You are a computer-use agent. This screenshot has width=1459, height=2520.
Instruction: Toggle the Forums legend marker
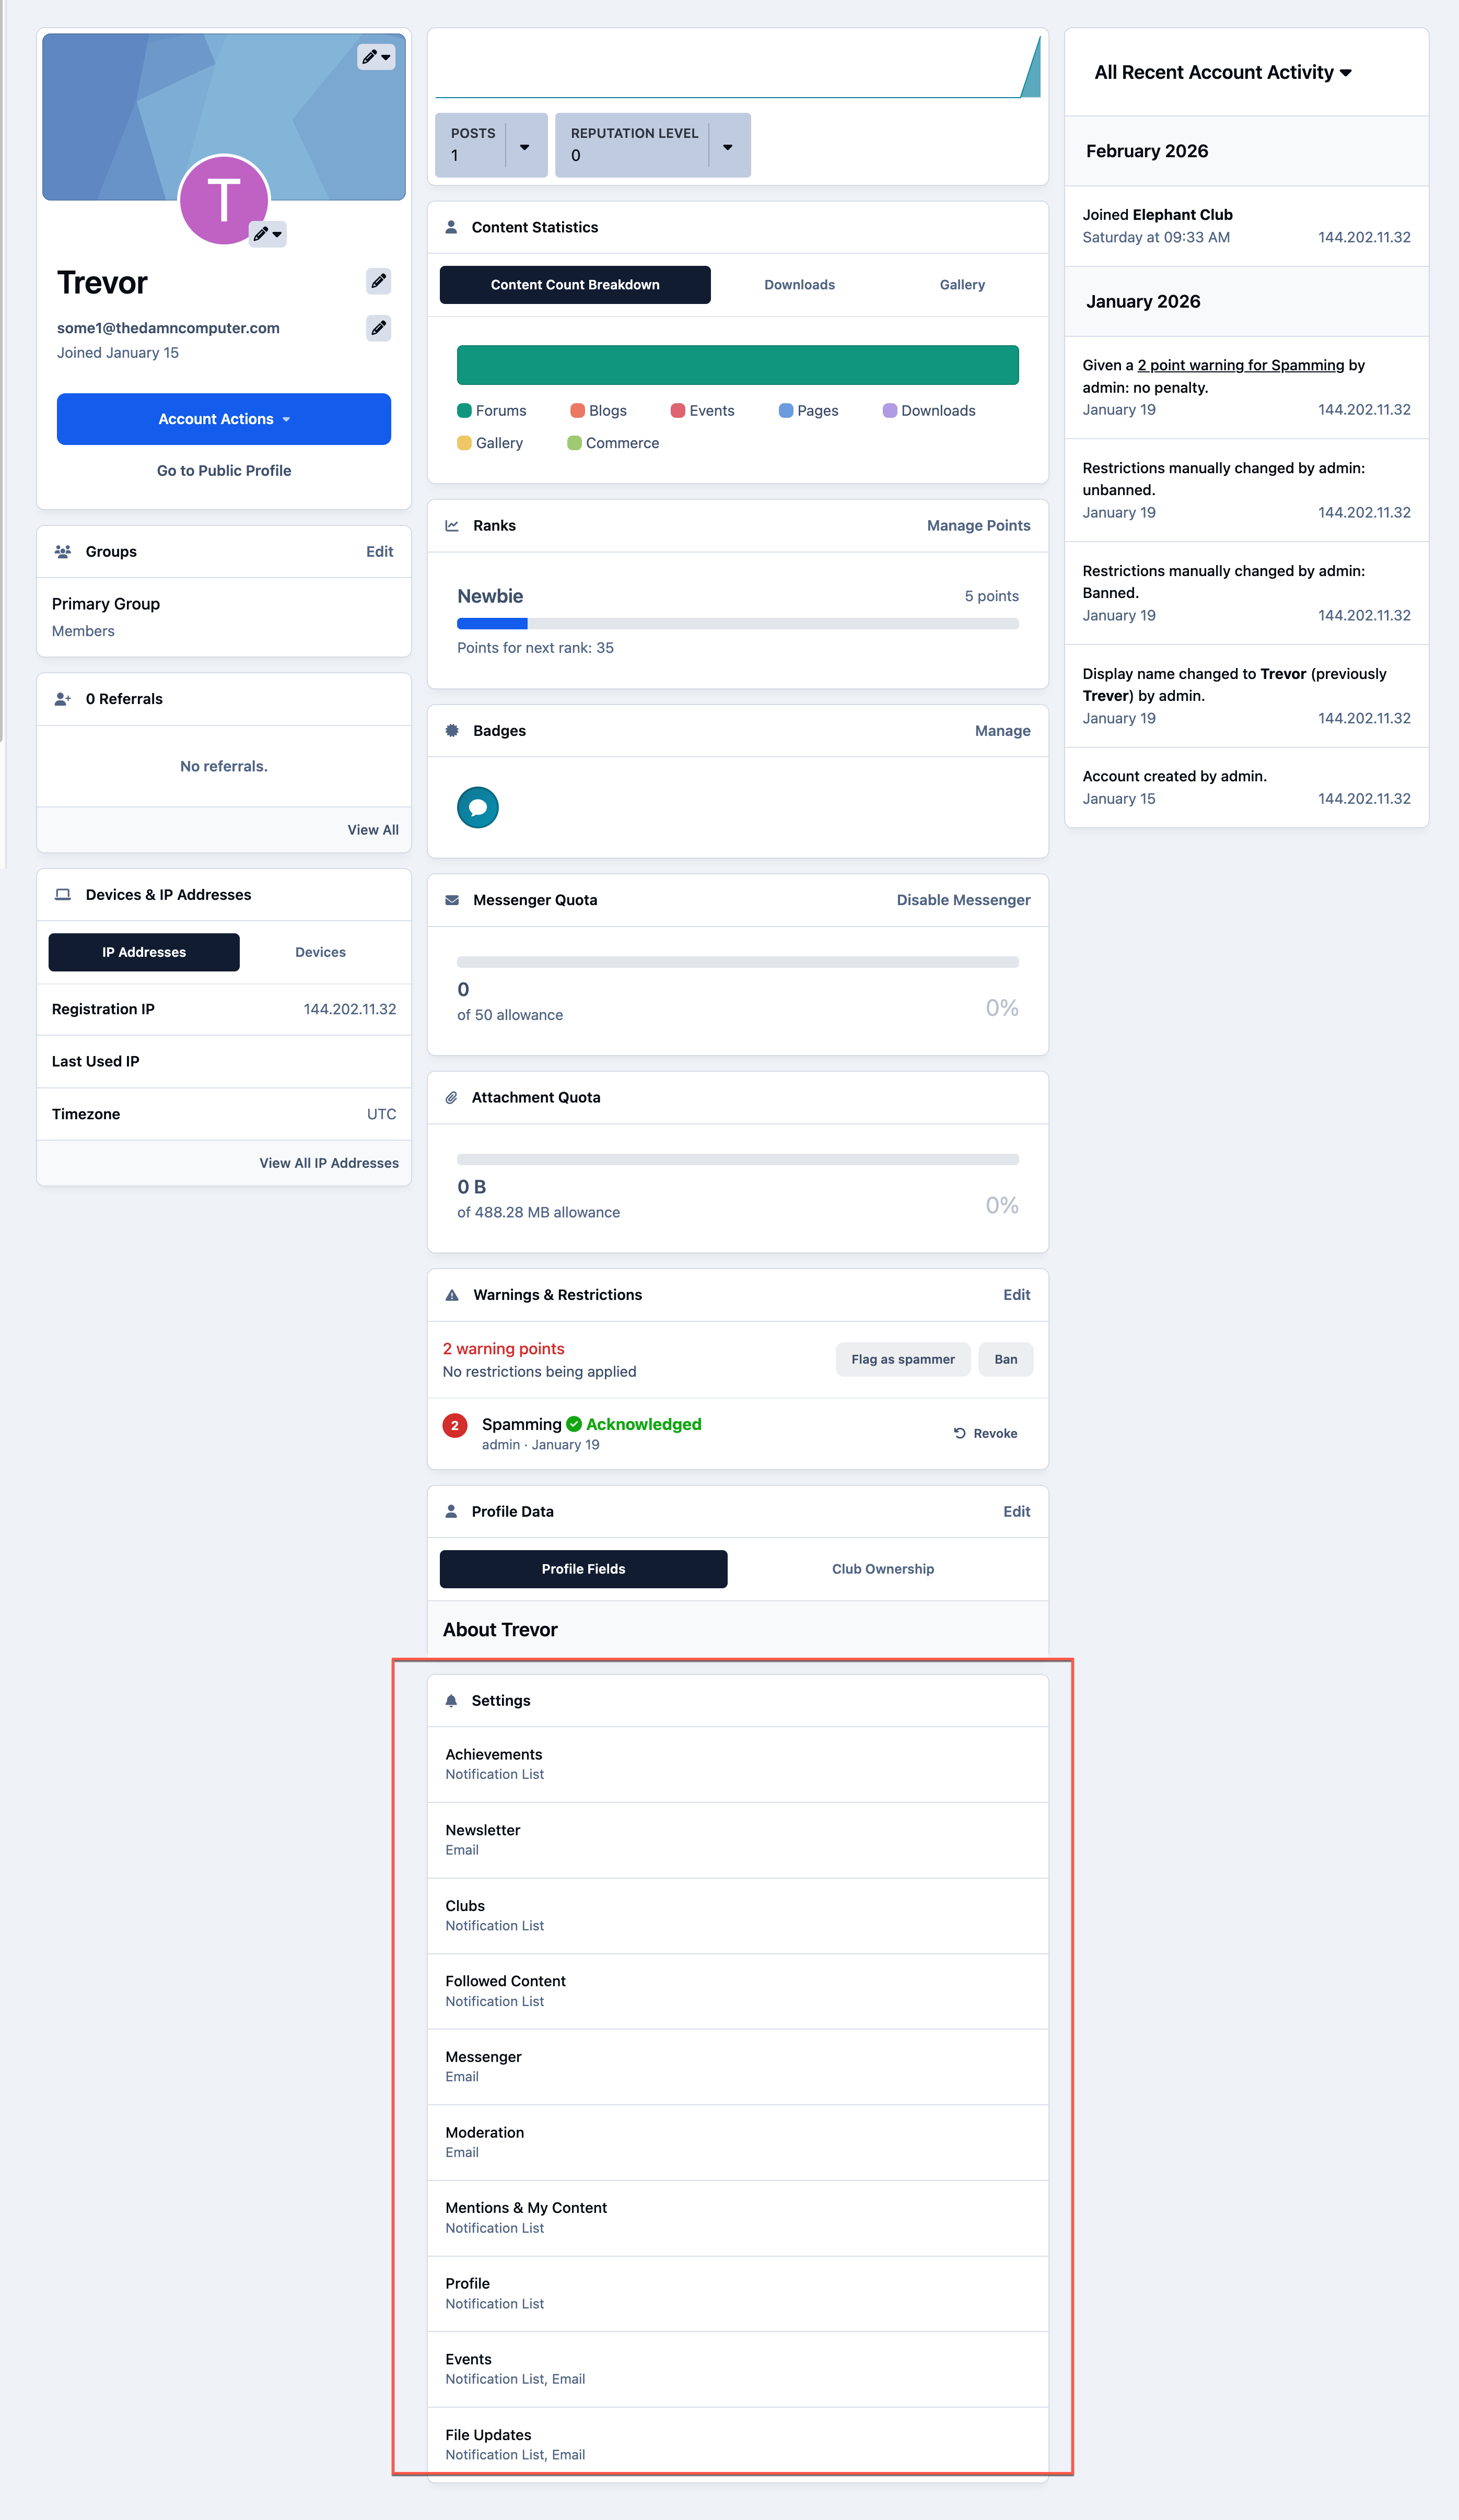click(464, 411)
